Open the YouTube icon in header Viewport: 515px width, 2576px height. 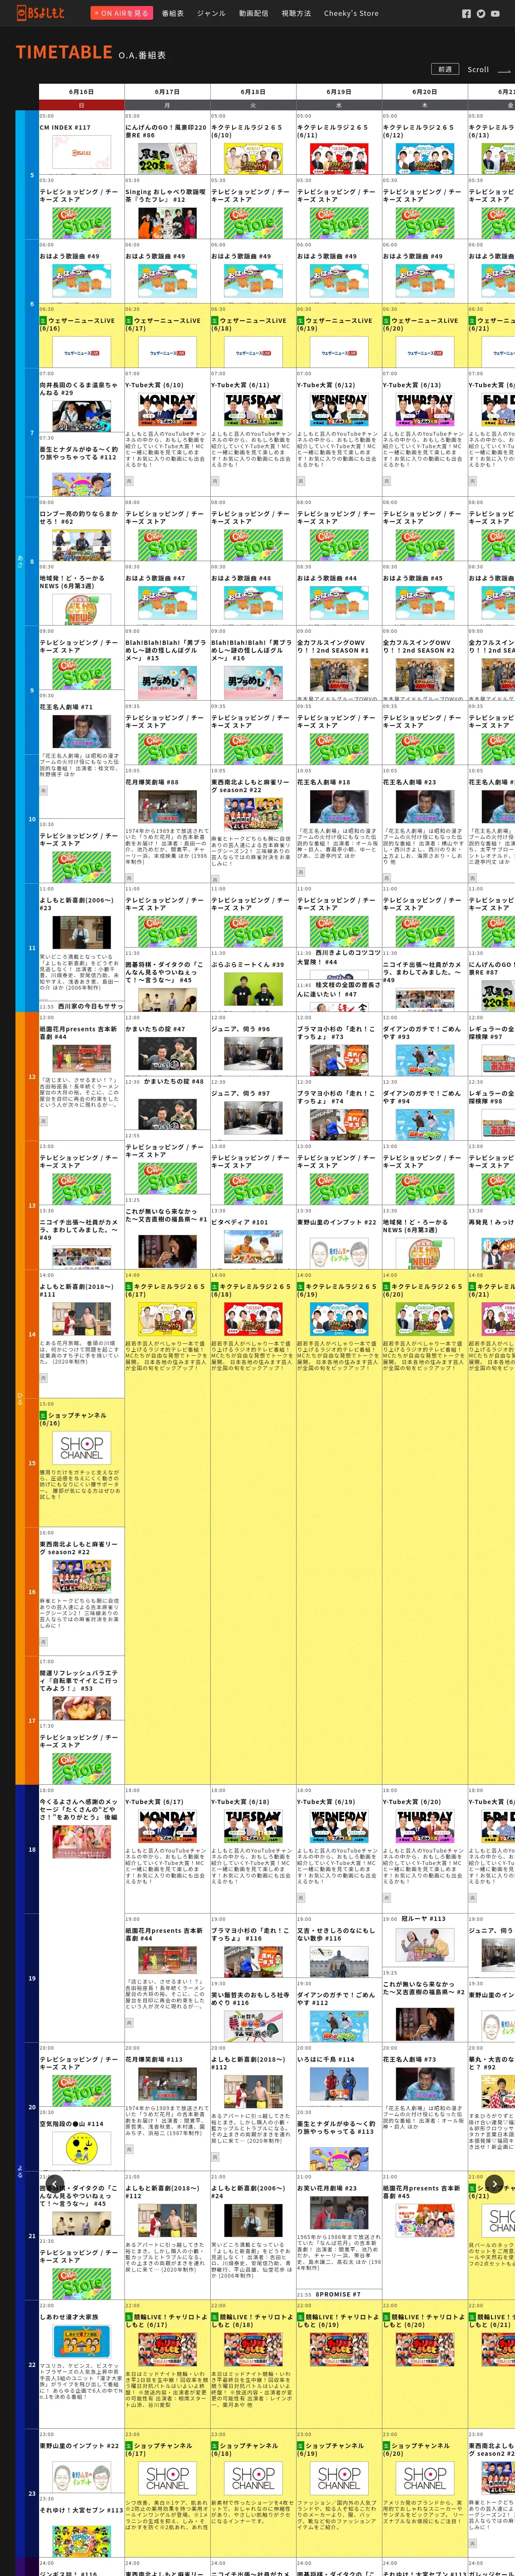tap(494, 14)
